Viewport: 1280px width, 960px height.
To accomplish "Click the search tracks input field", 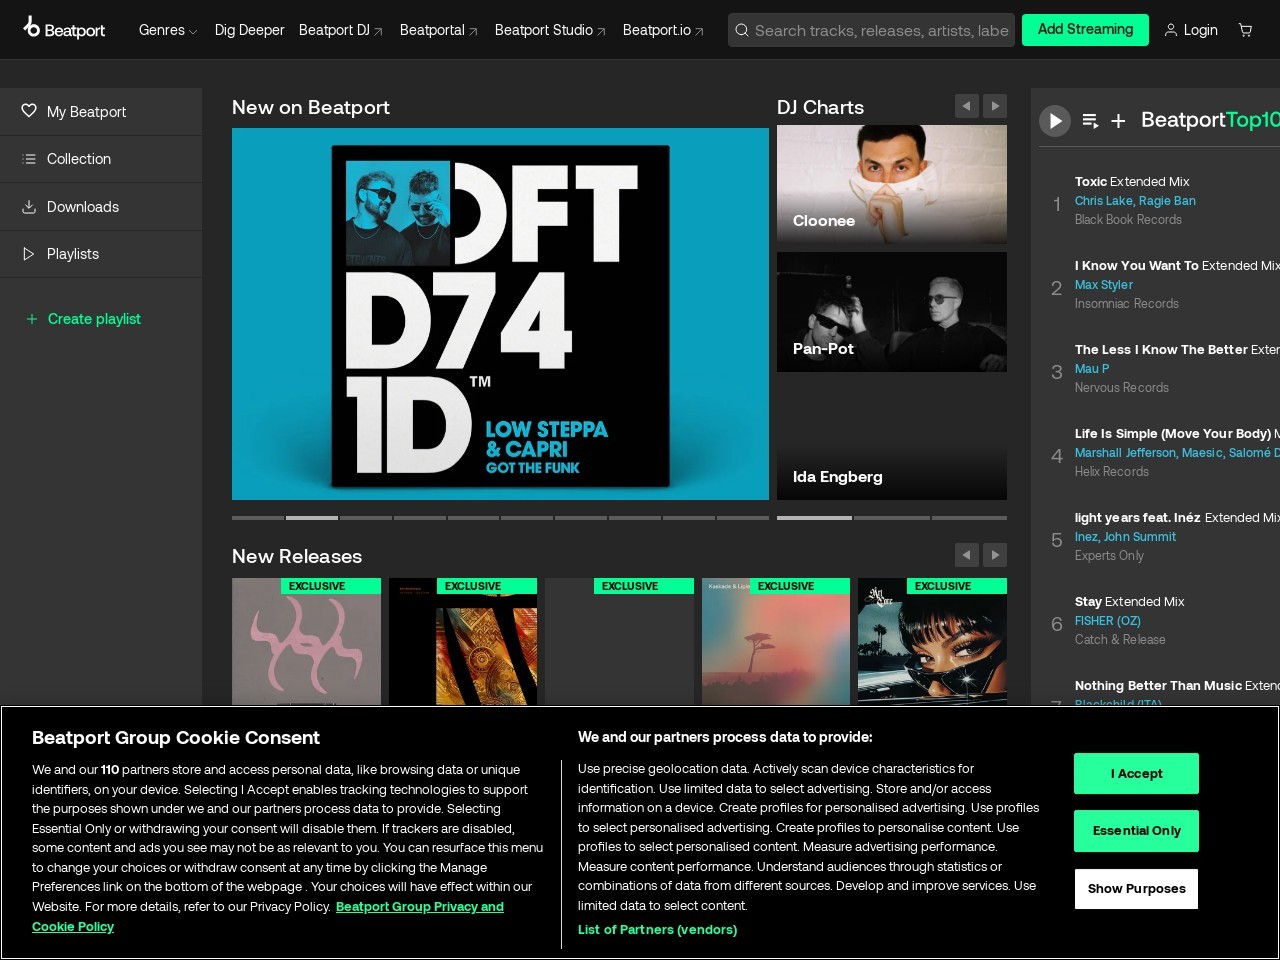I will (x=881, y=30).
